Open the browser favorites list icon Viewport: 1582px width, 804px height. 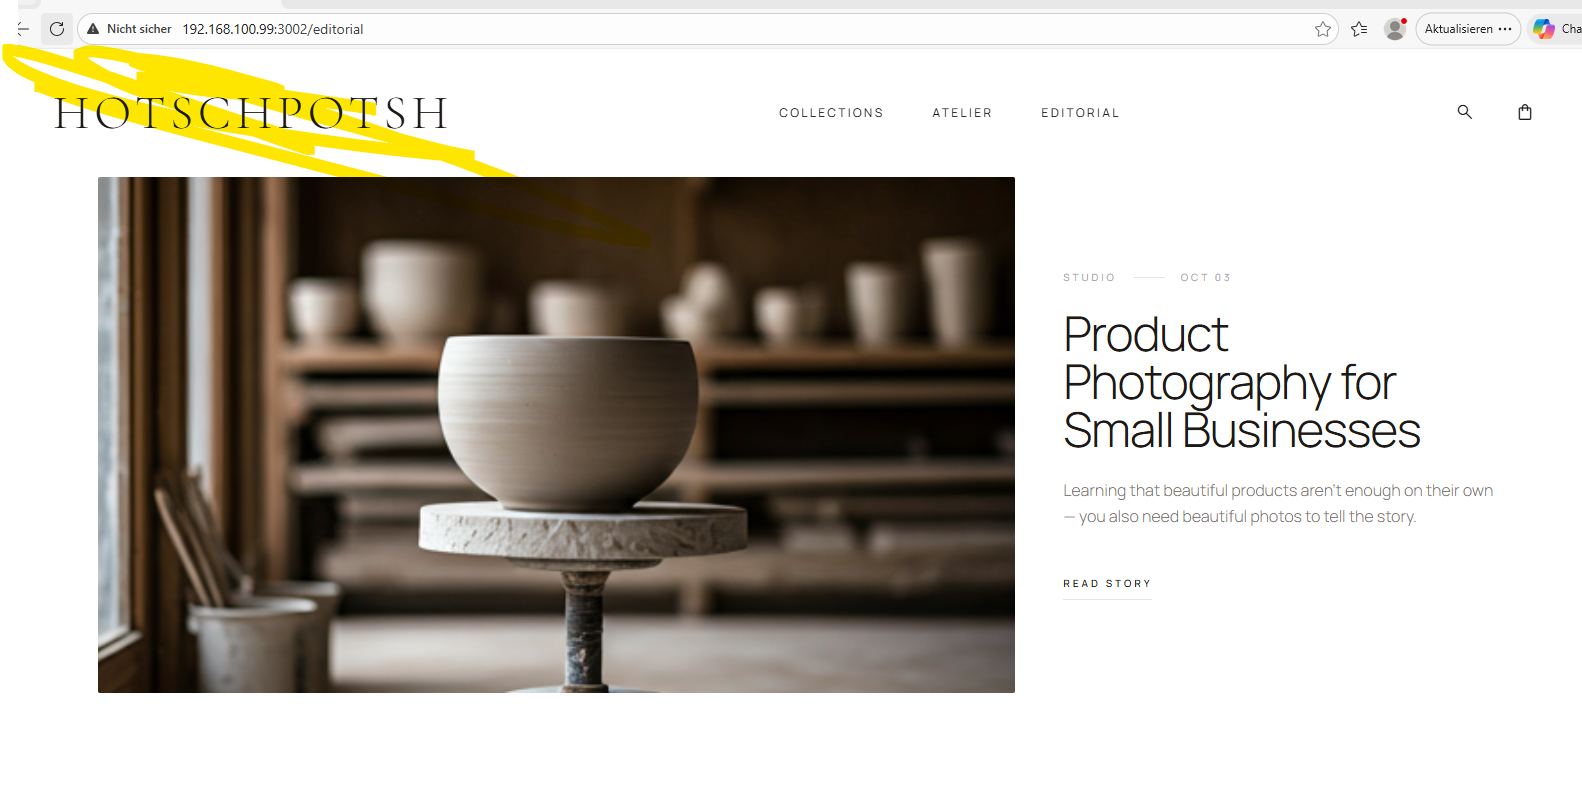pyautogui.click(x=1359, y=29)
